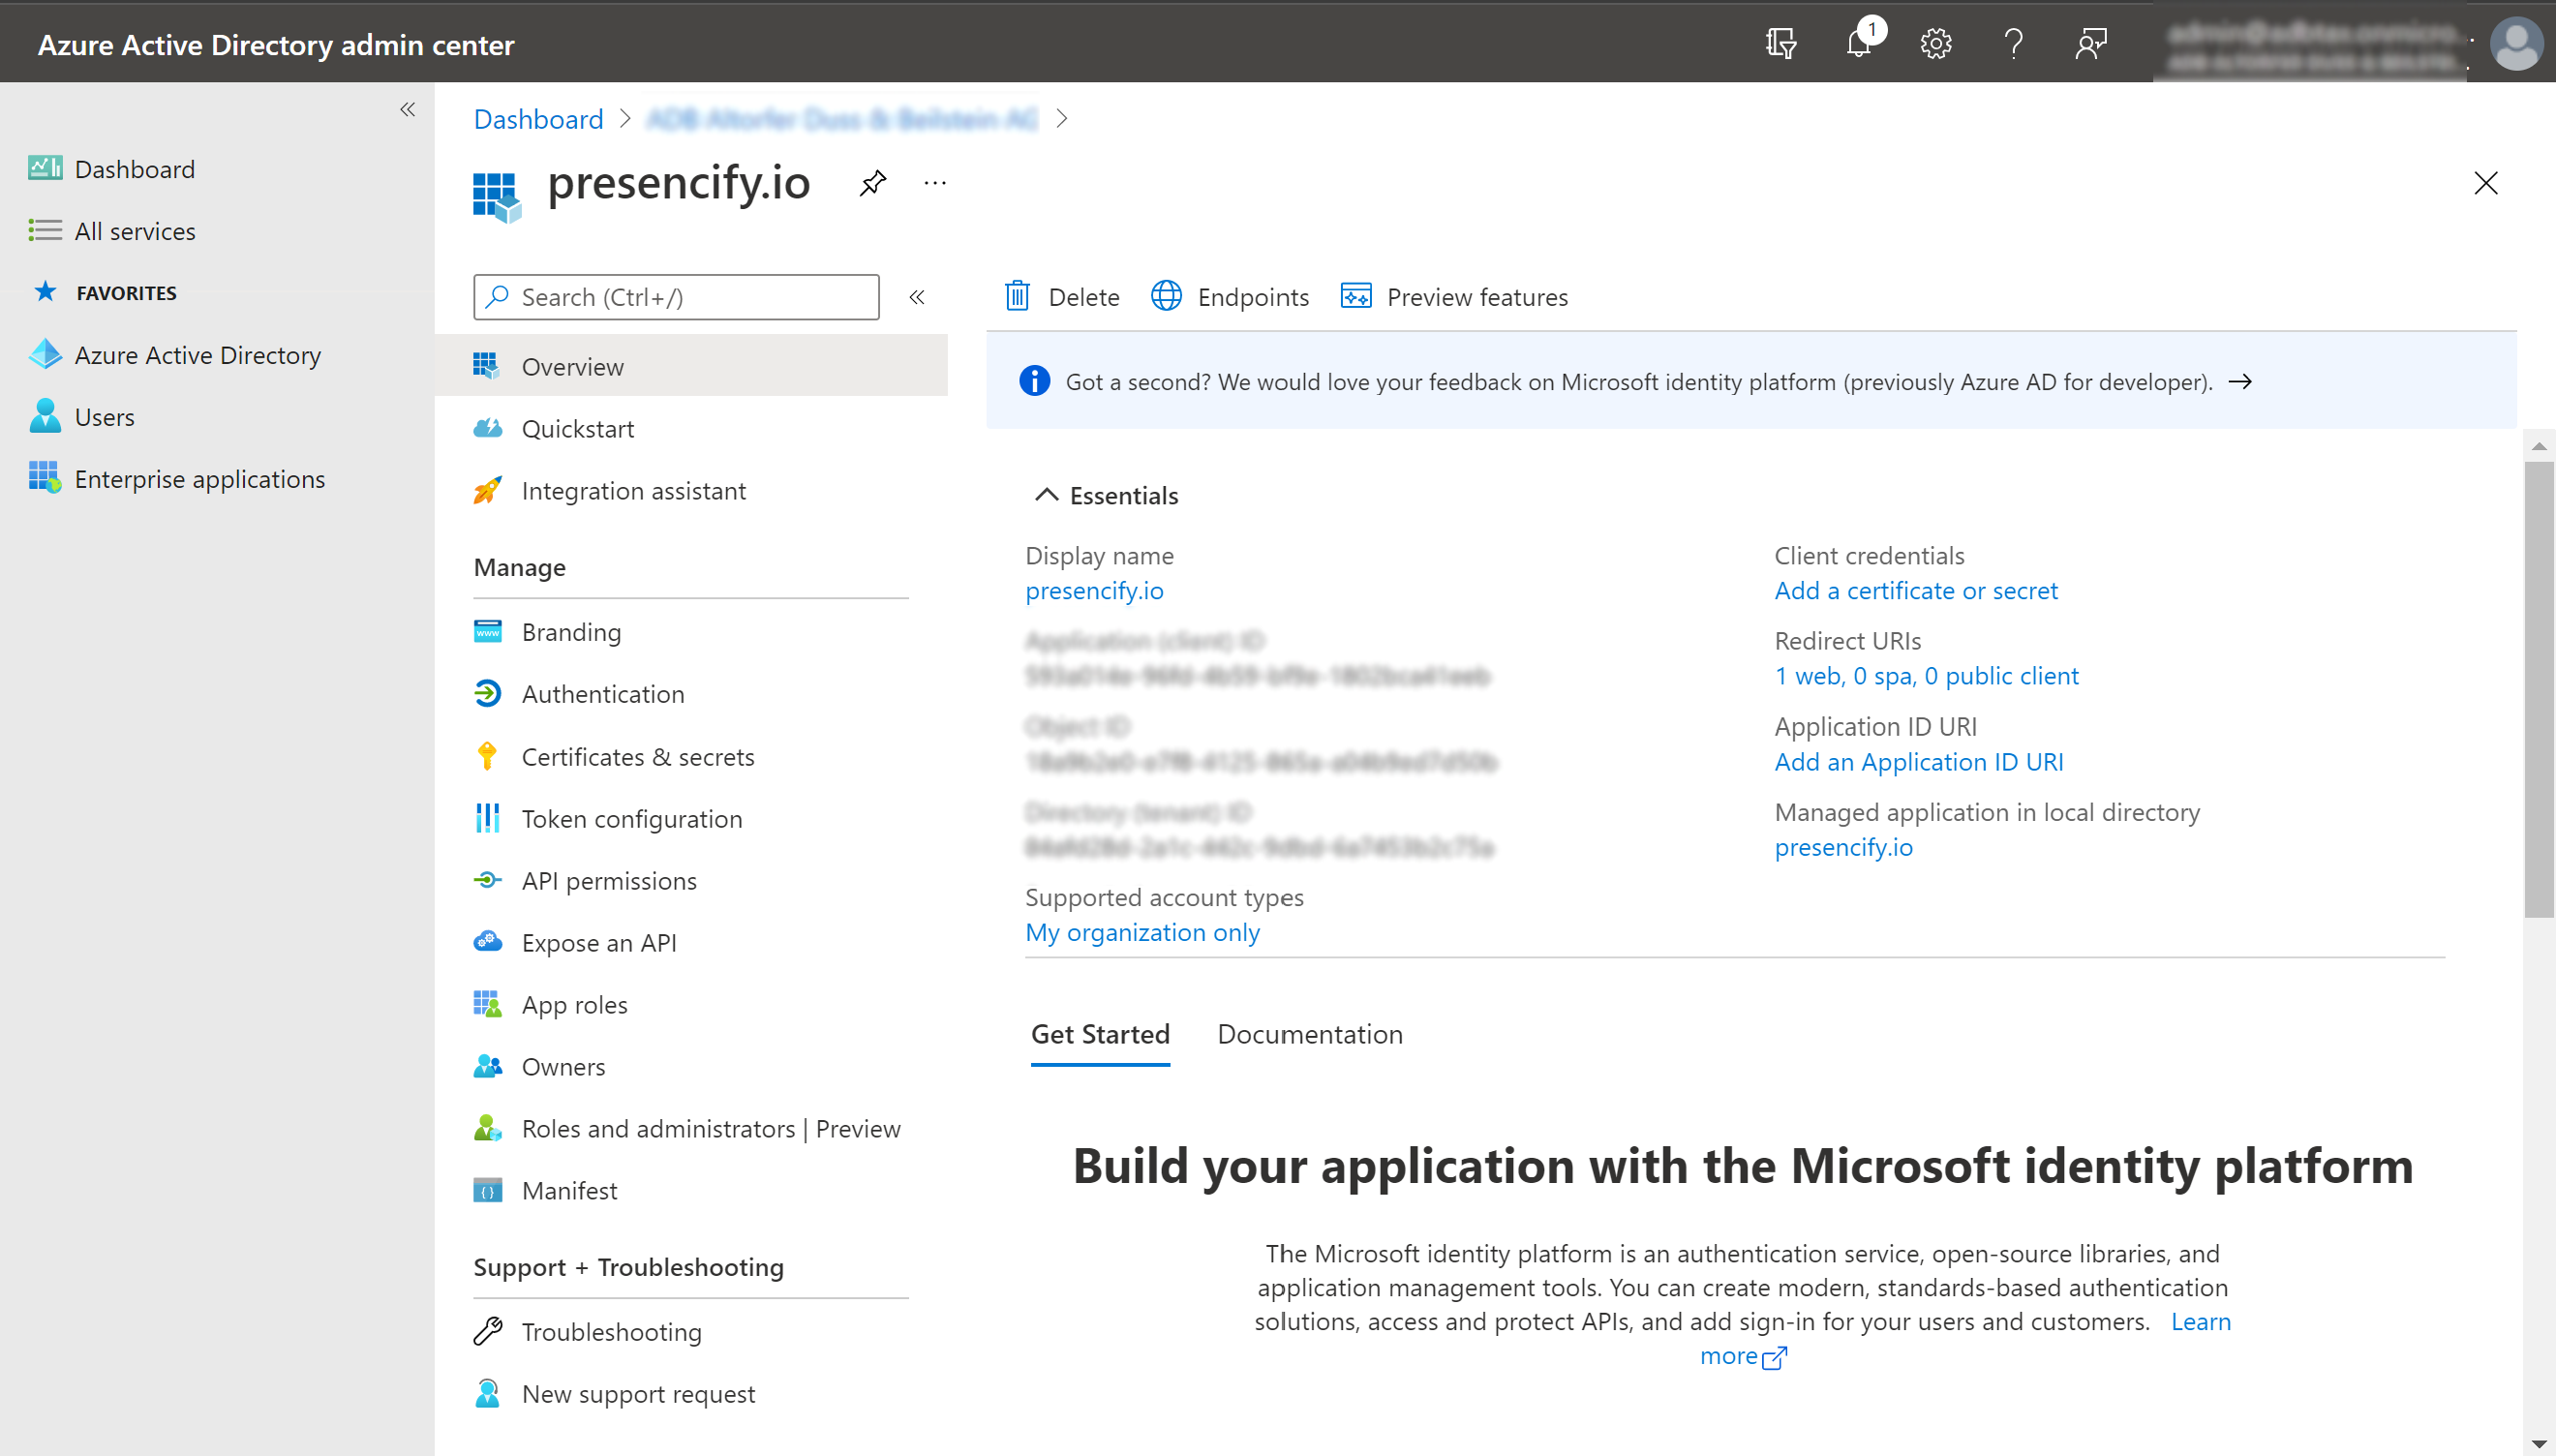
Task: Open the more options ellipsis next to presencify.io
Action: pos(935,183)
